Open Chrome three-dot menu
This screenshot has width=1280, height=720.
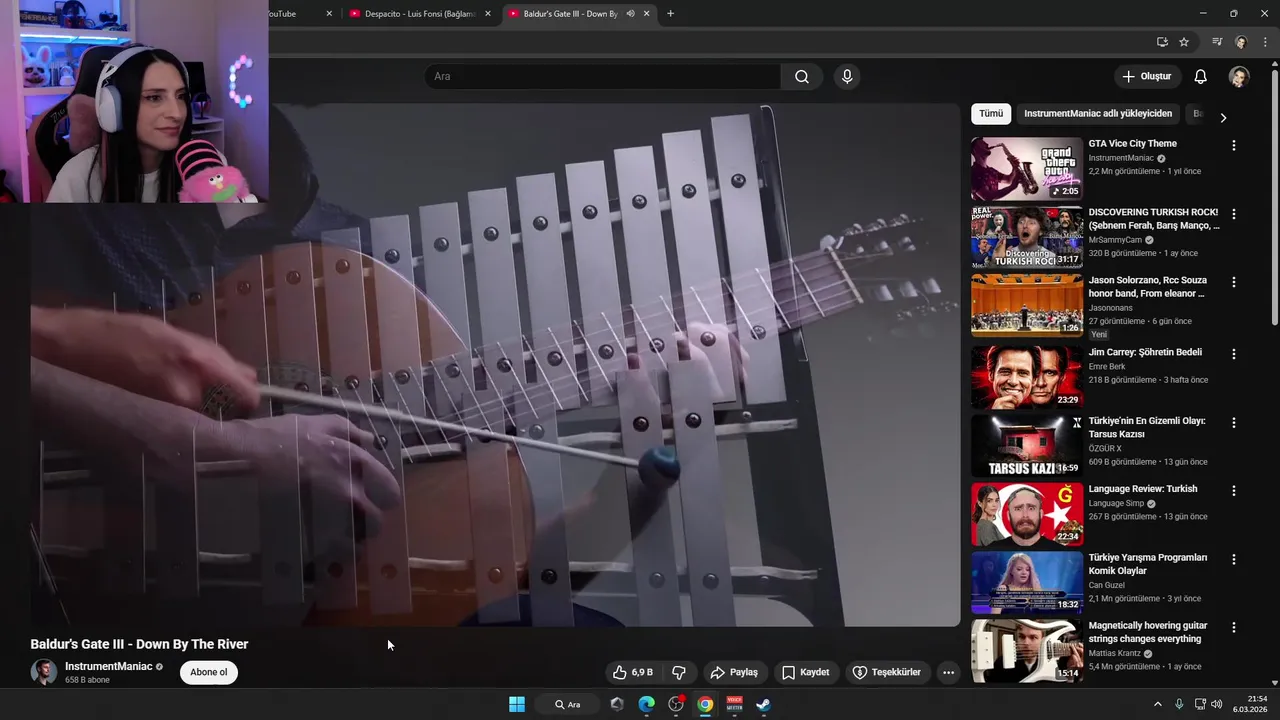[1263, 42]
